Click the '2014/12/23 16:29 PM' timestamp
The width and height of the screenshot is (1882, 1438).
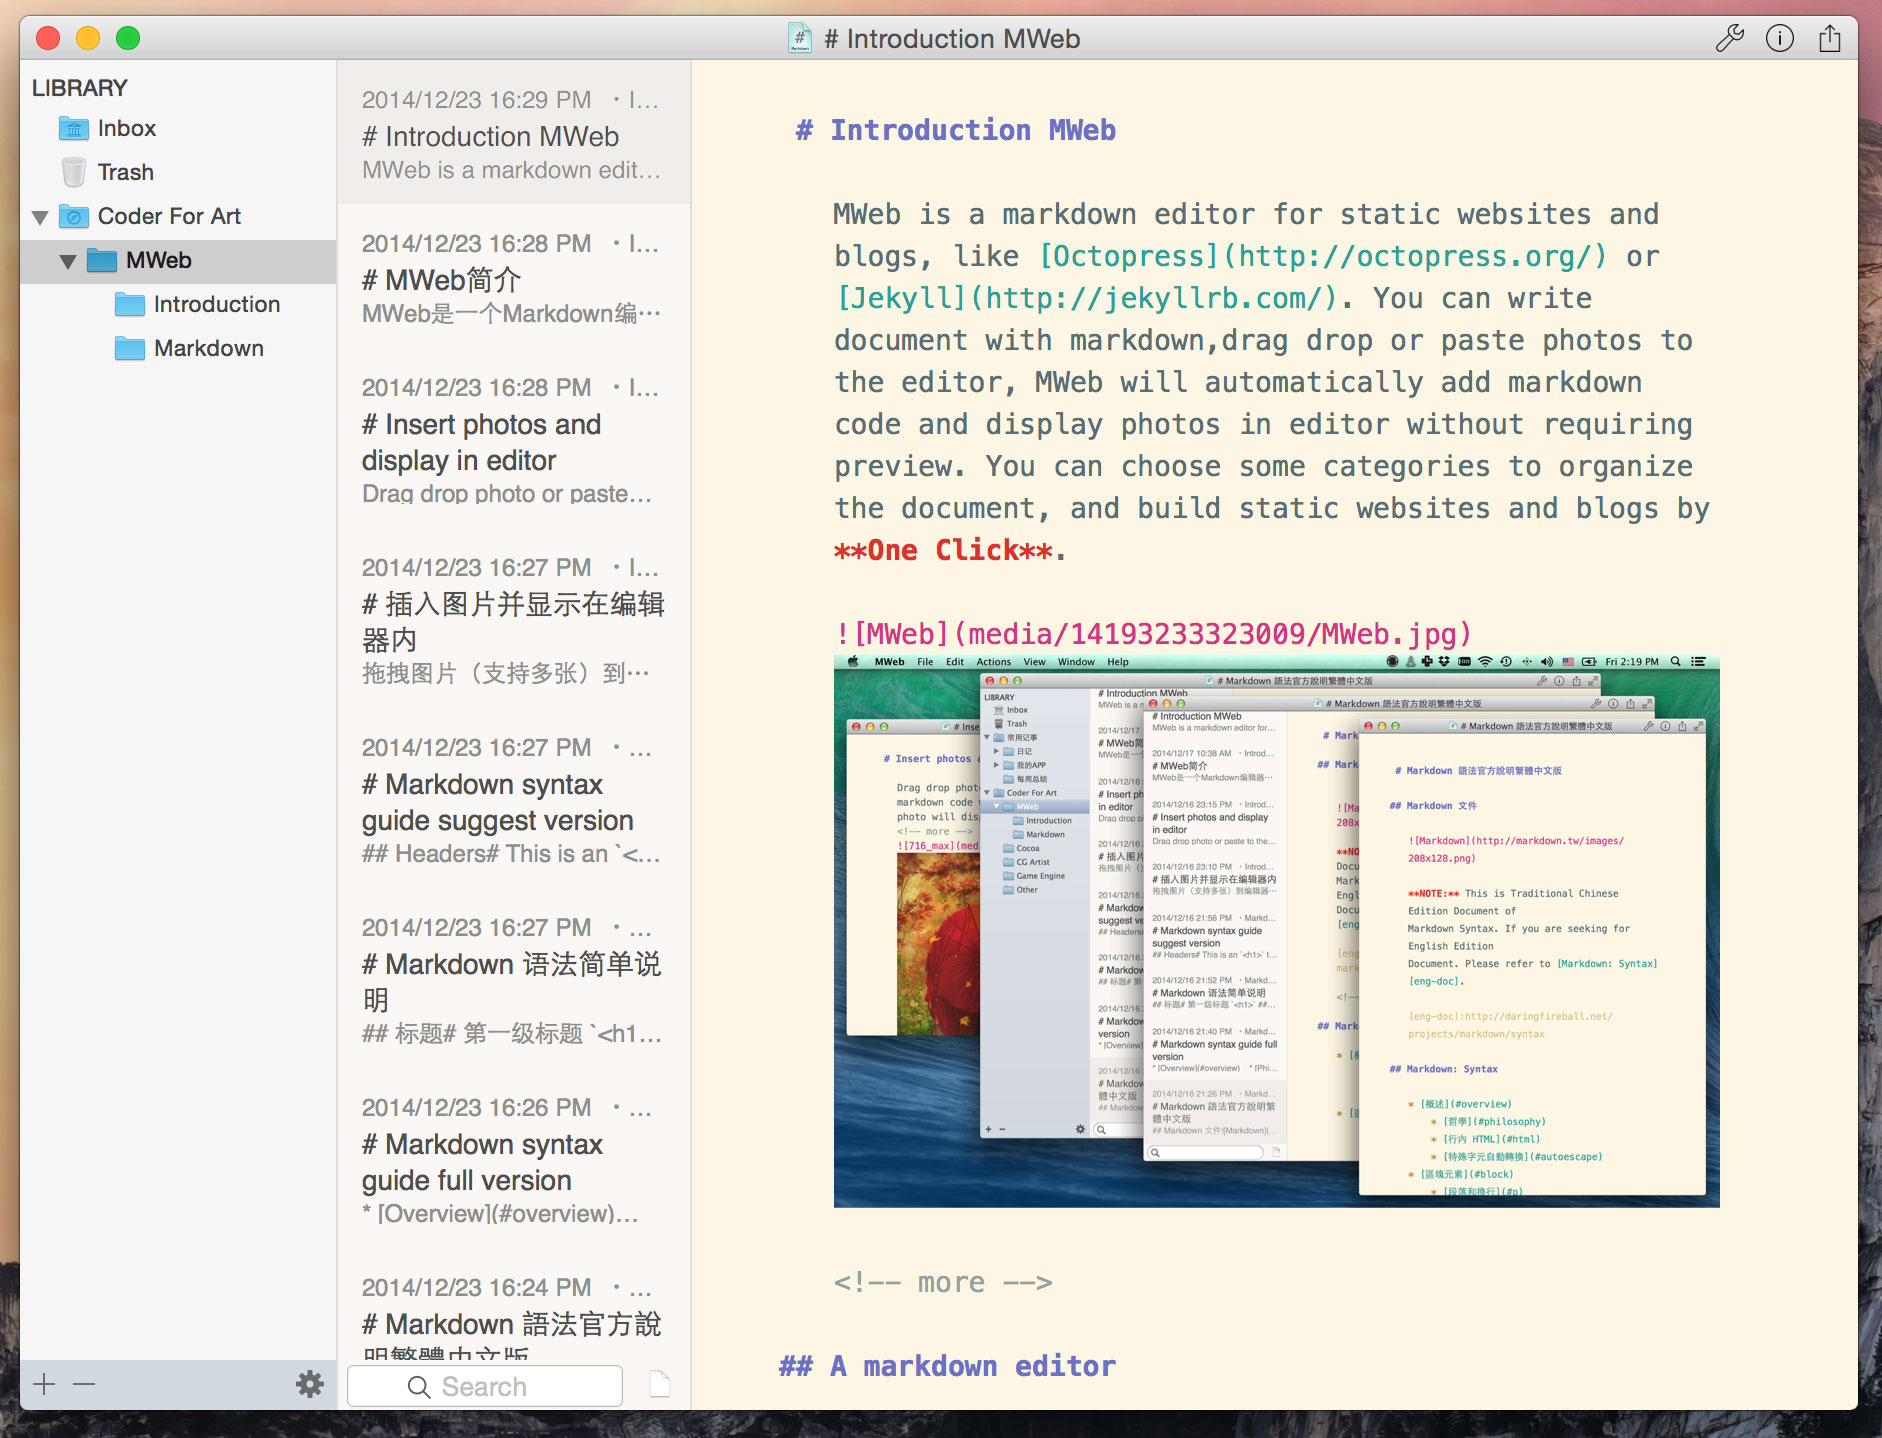click(476, 100)
